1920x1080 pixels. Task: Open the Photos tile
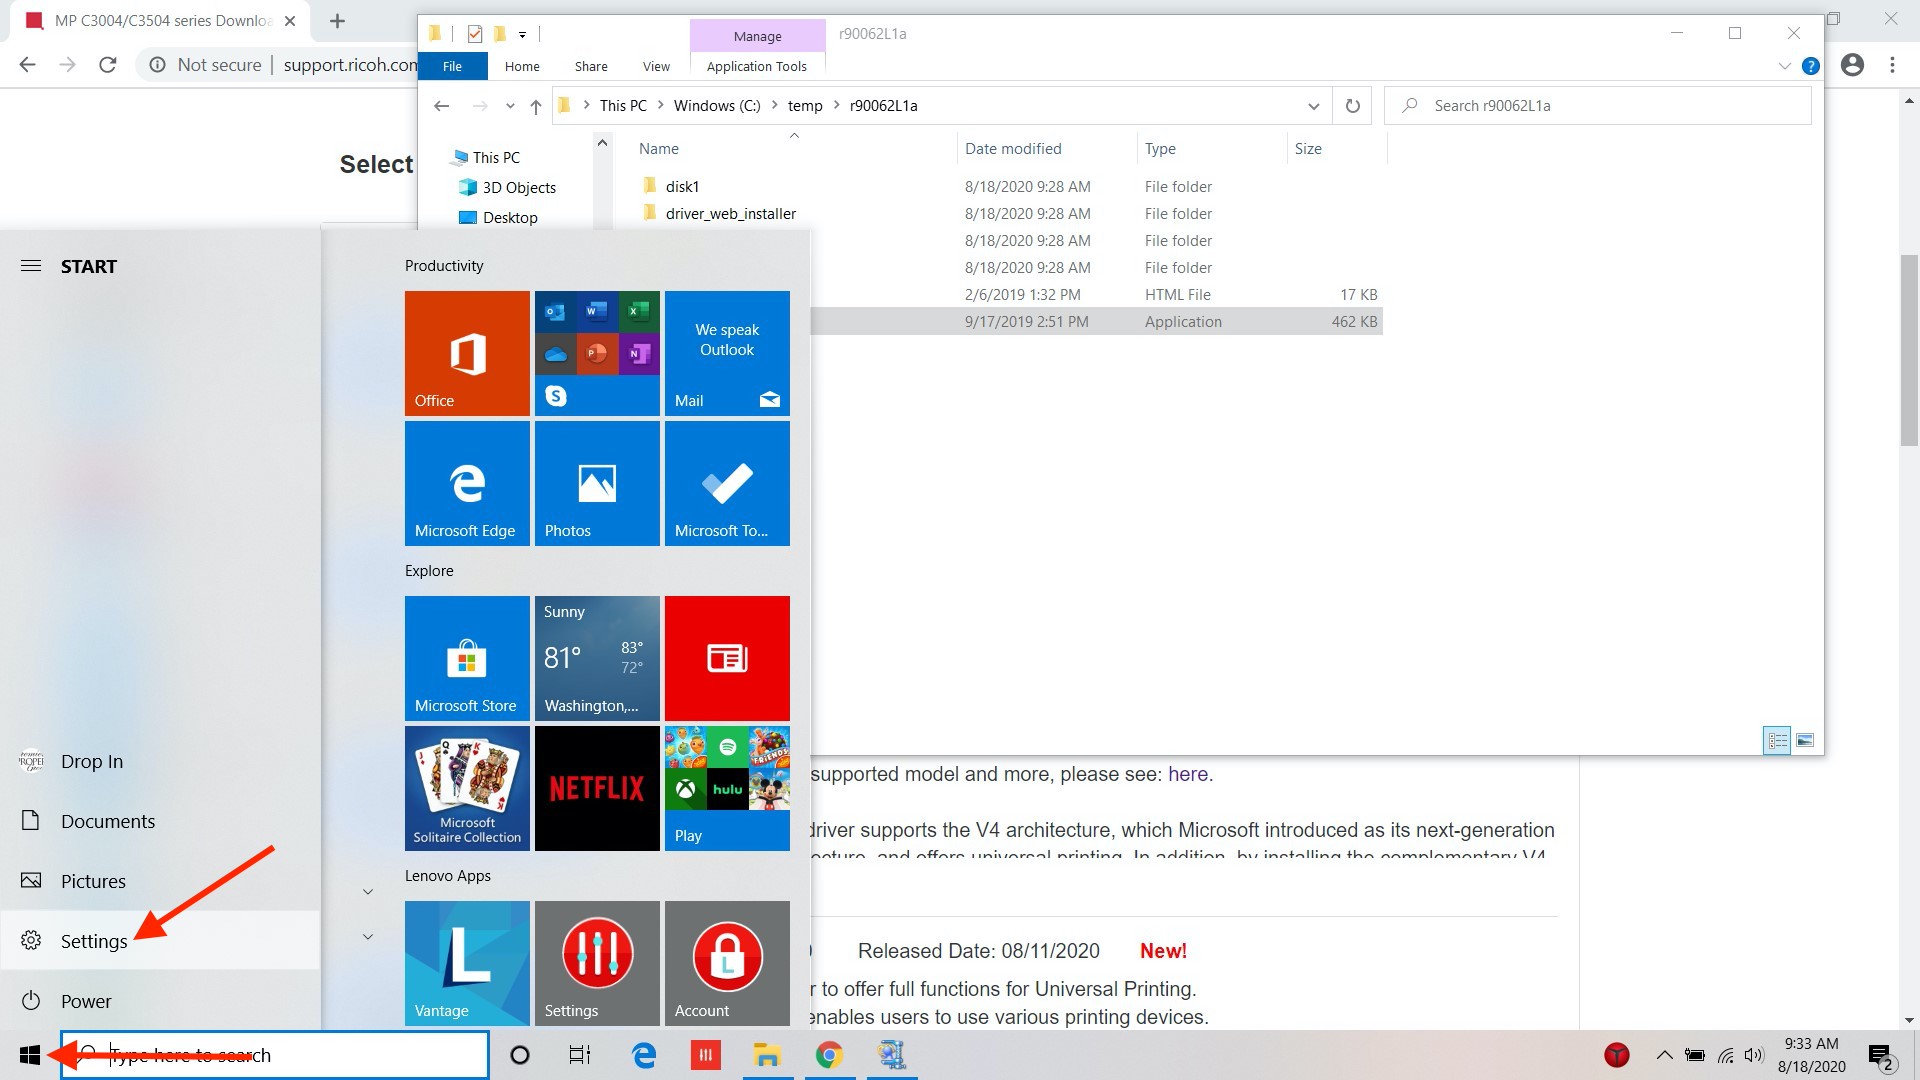[x=597, y=483]
